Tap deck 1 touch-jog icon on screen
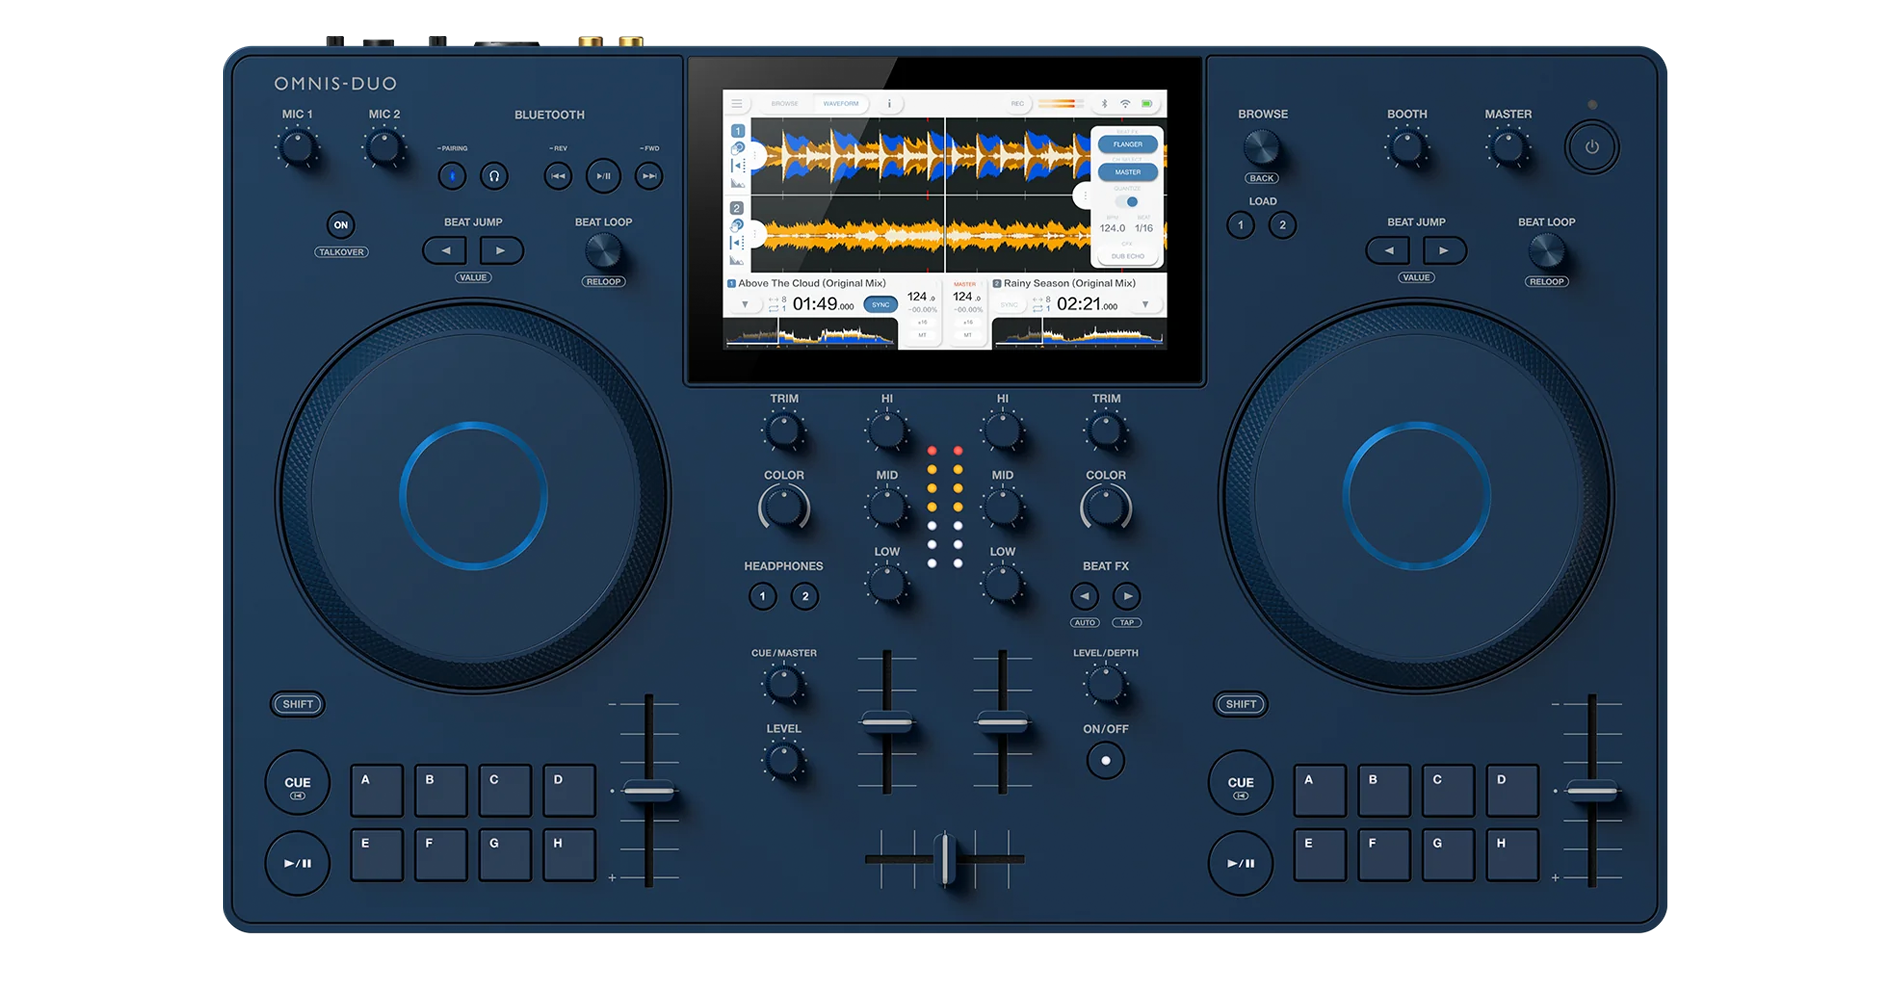This screenshot has height=1000, width=1900. (738, 148)
